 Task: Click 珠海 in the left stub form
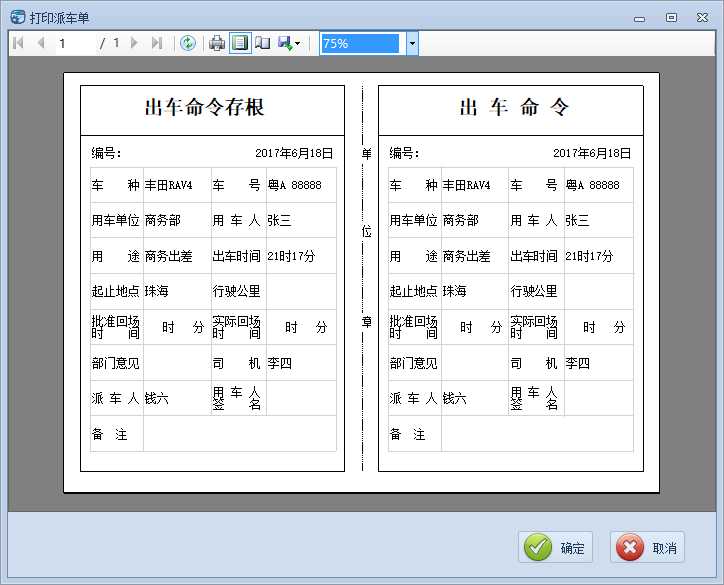coord(157,291)
